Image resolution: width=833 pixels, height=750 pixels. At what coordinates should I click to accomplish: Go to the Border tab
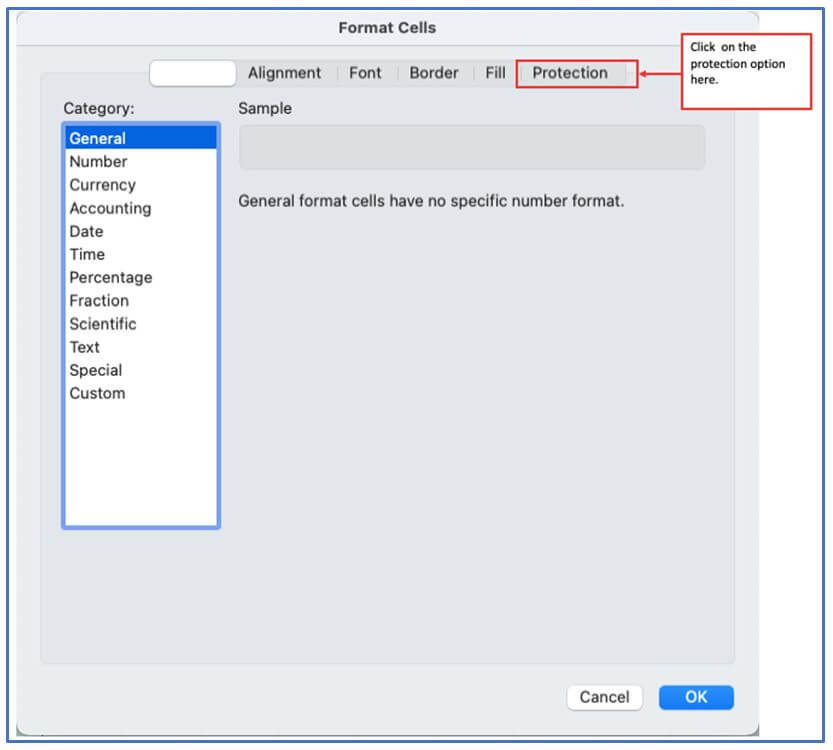[x=434, y=73]
